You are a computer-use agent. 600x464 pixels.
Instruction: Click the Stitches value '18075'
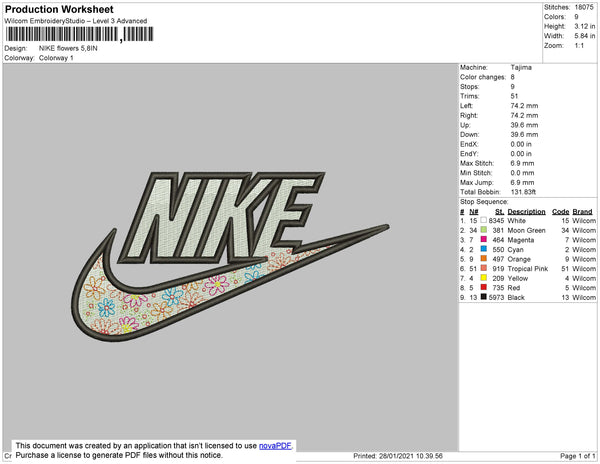click(x=584, y=7)
